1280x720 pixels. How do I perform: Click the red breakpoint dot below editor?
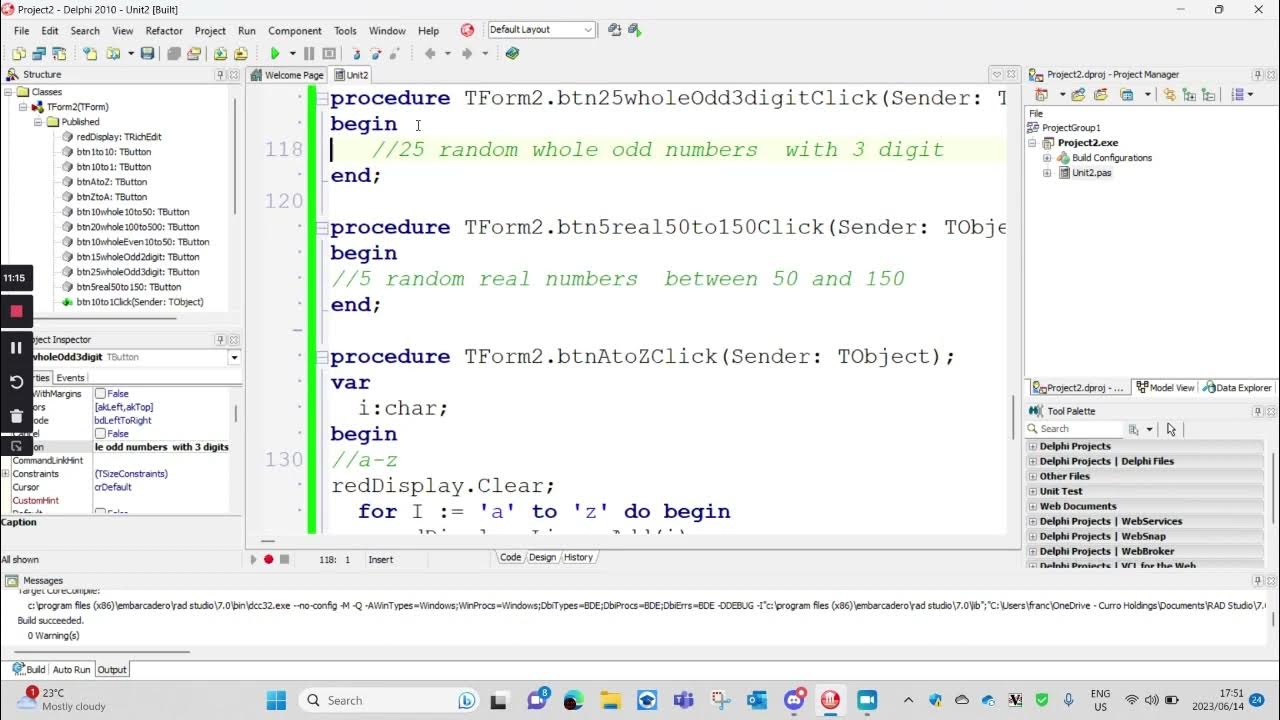[x=268, y=559]
